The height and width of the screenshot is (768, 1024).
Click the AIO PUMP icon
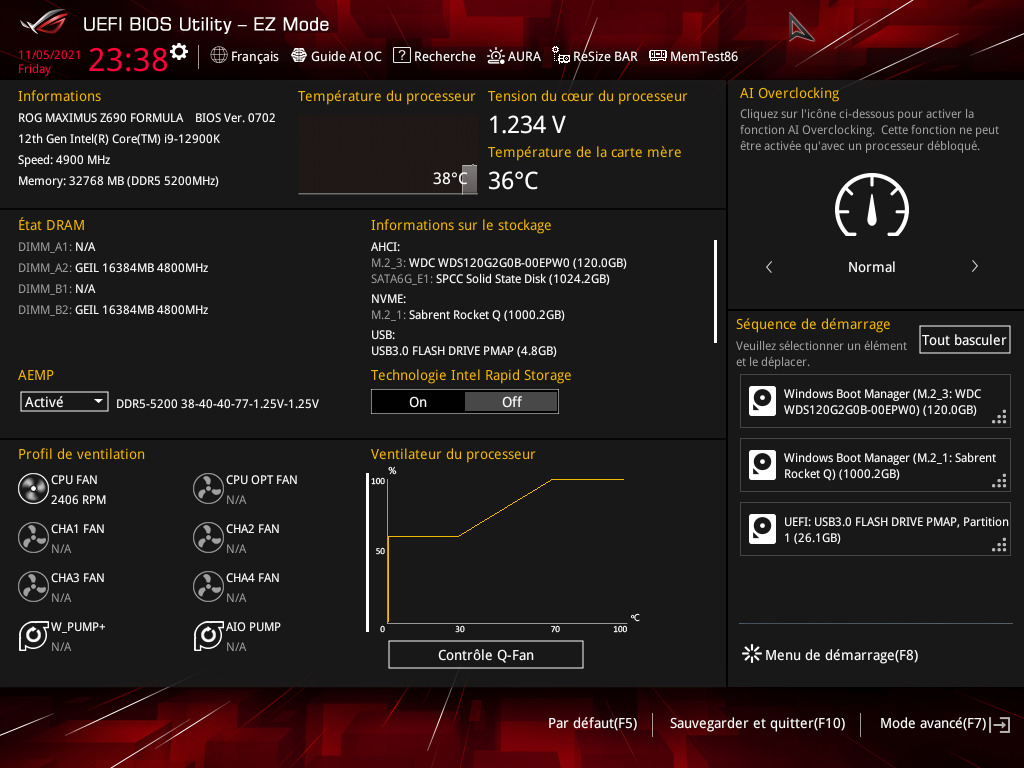pos(208,636)
